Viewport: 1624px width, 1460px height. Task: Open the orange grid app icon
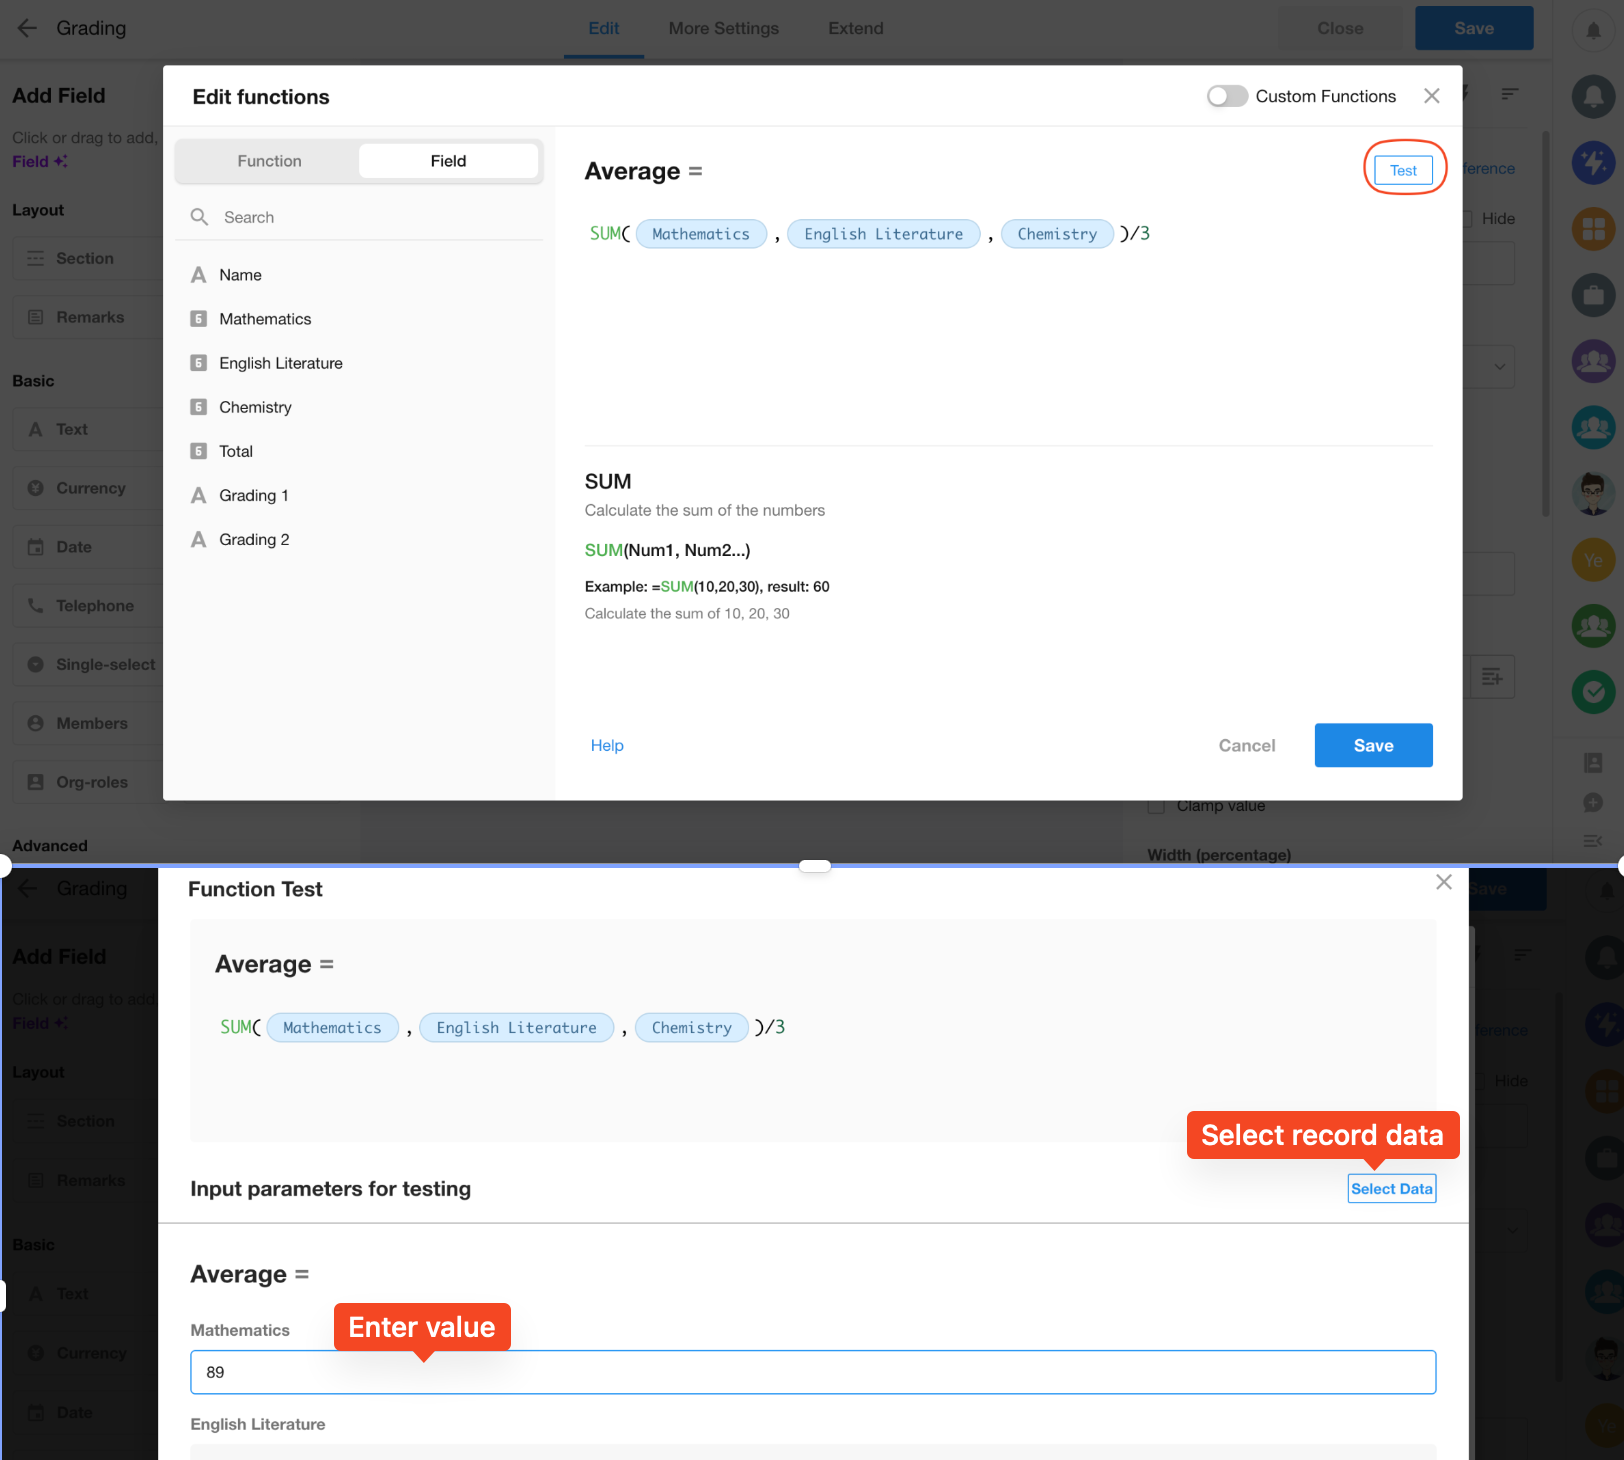pos(1593,229)
